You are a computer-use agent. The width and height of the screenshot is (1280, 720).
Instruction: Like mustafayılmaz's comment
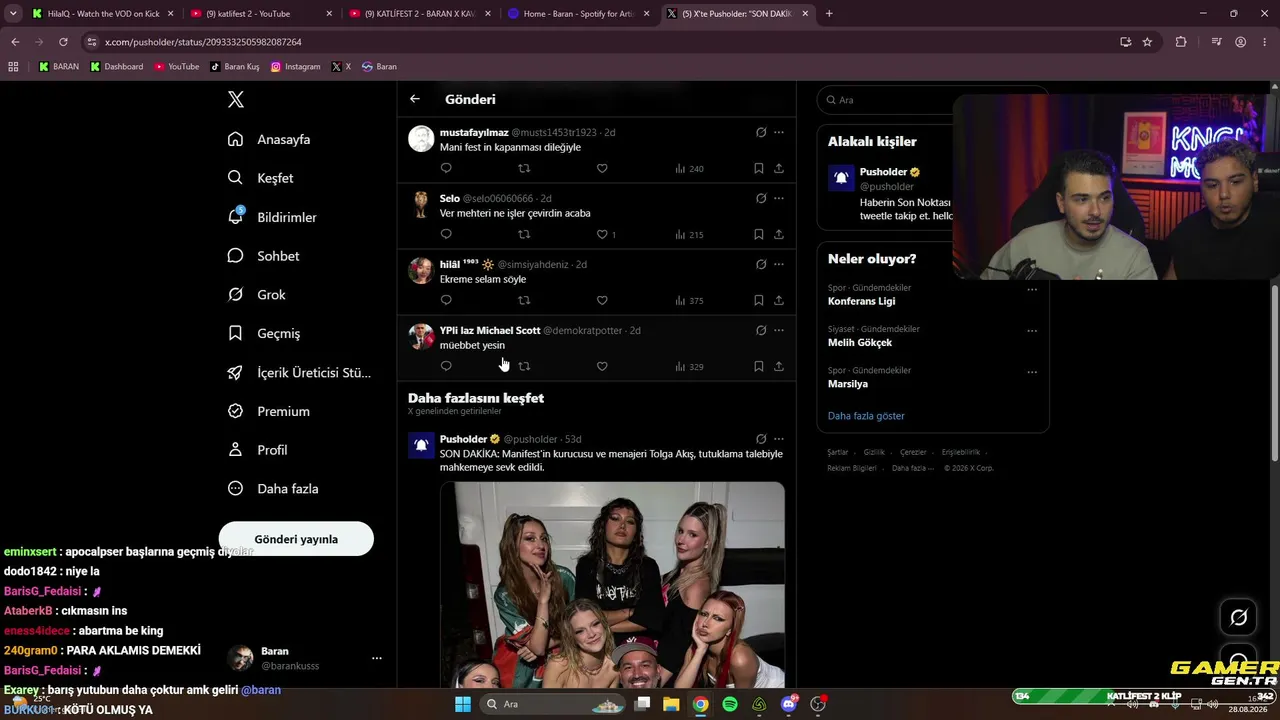[x=602, y=168]
